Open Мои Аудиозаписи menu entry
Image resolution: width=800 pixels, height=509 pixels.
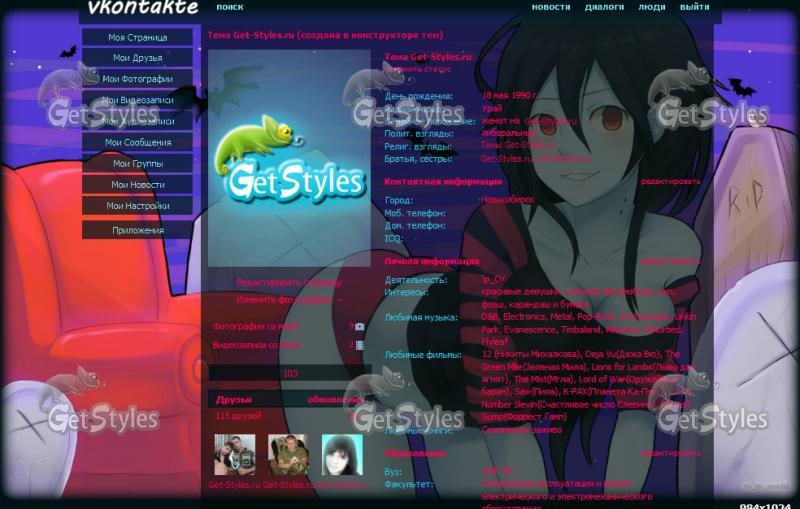[x=137, y=121]
